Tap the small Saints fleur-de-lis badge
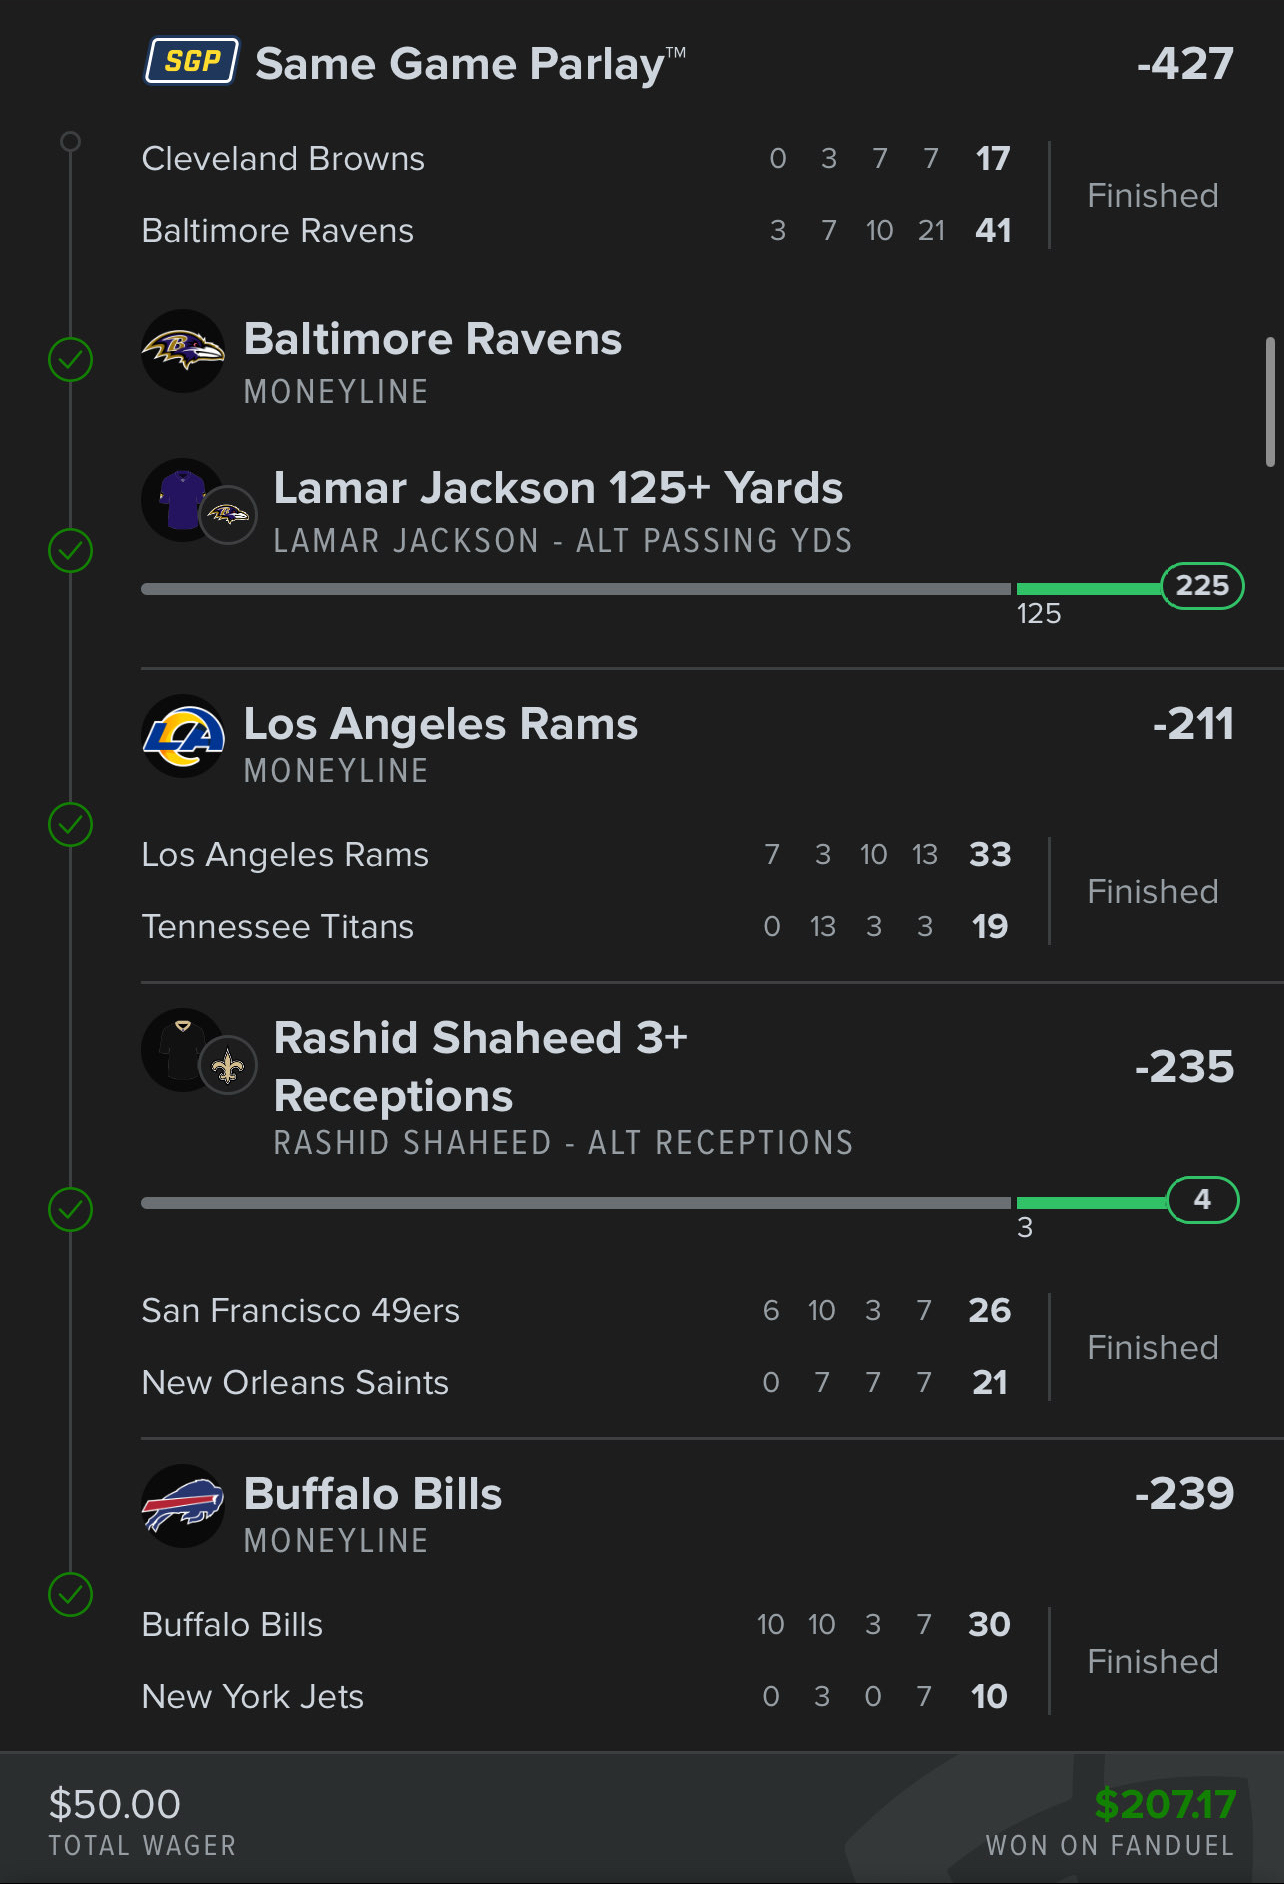Image resolution: width=1284 pixels, height=1884 pixels. (x=229, y=1066)
